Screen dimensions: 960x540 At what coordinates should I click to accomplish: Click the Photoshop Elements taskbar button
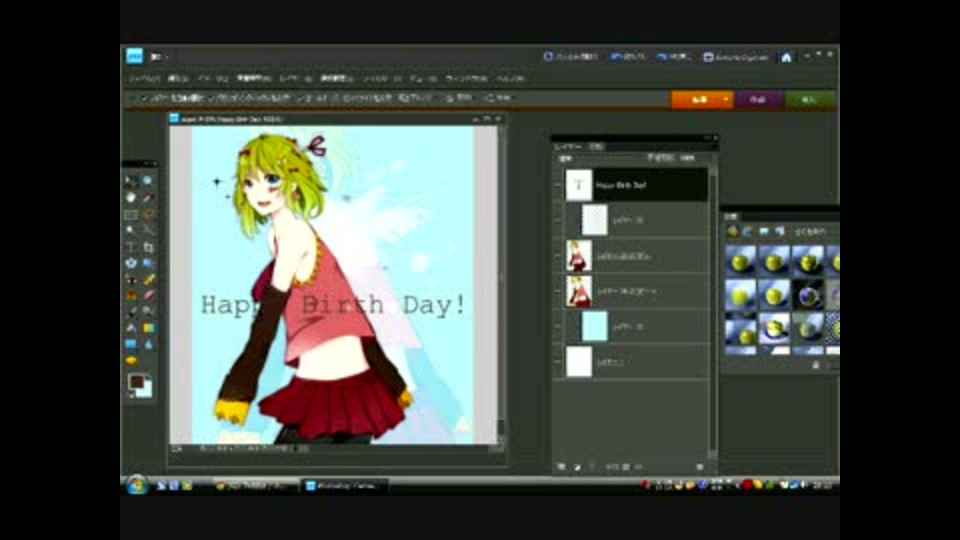(x=344, y=486)
